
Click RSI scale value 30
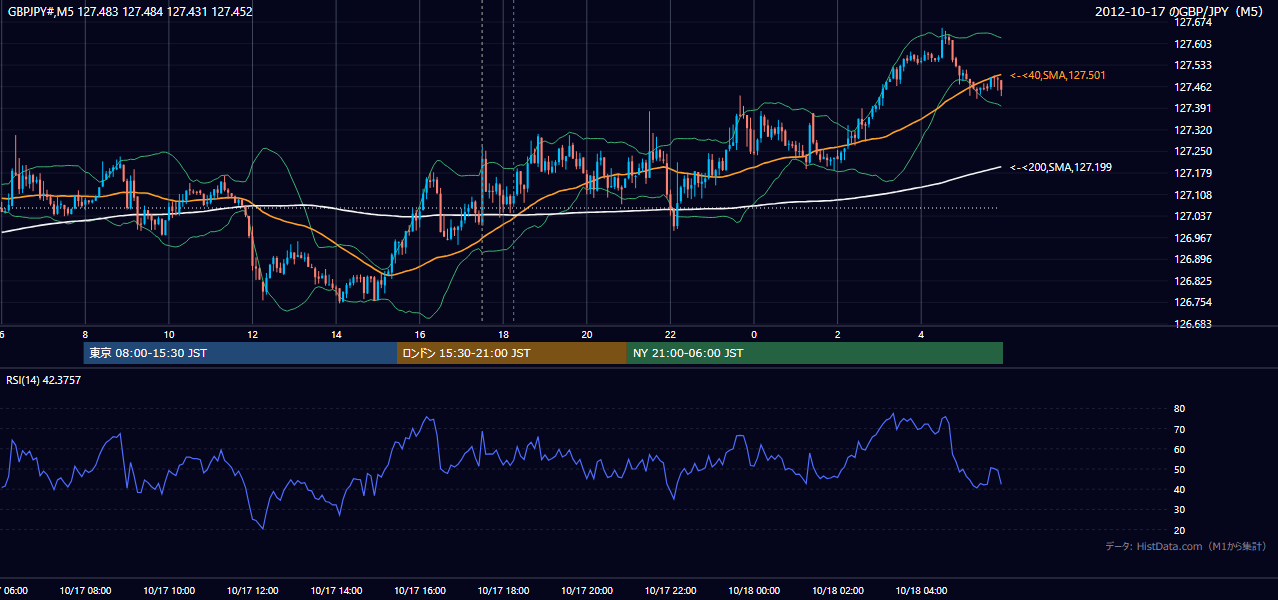[x=1180, y=510]
